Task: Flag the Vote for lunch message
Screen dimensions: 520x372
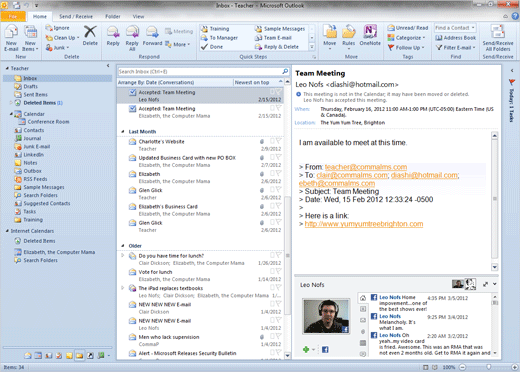Action: 279,271
